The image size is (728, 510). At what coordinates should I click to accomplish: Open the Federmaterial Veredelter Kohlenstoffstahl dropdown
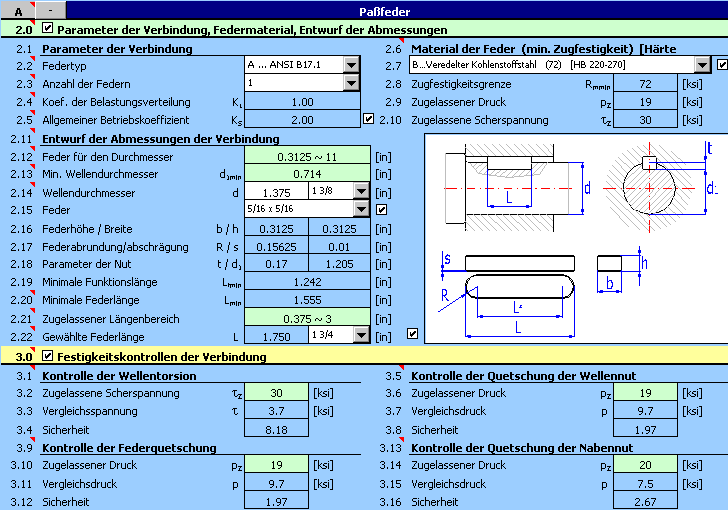tap(702, 65)
